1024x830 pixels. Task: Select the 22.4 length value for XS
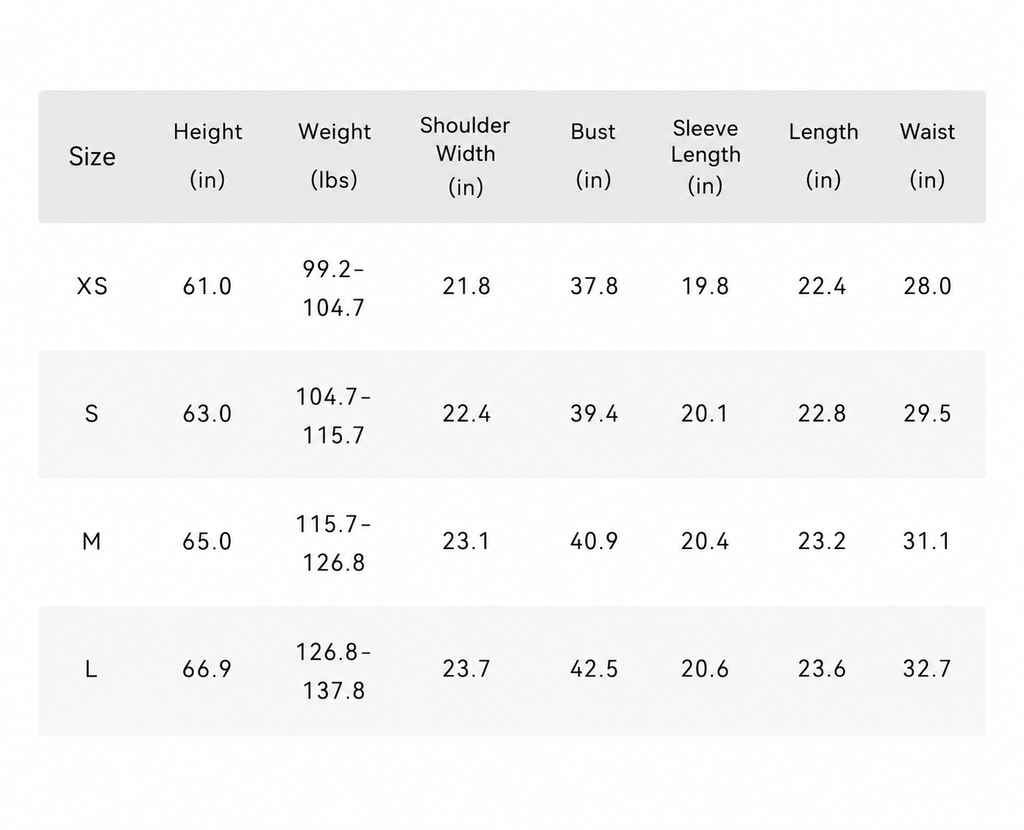822,286
